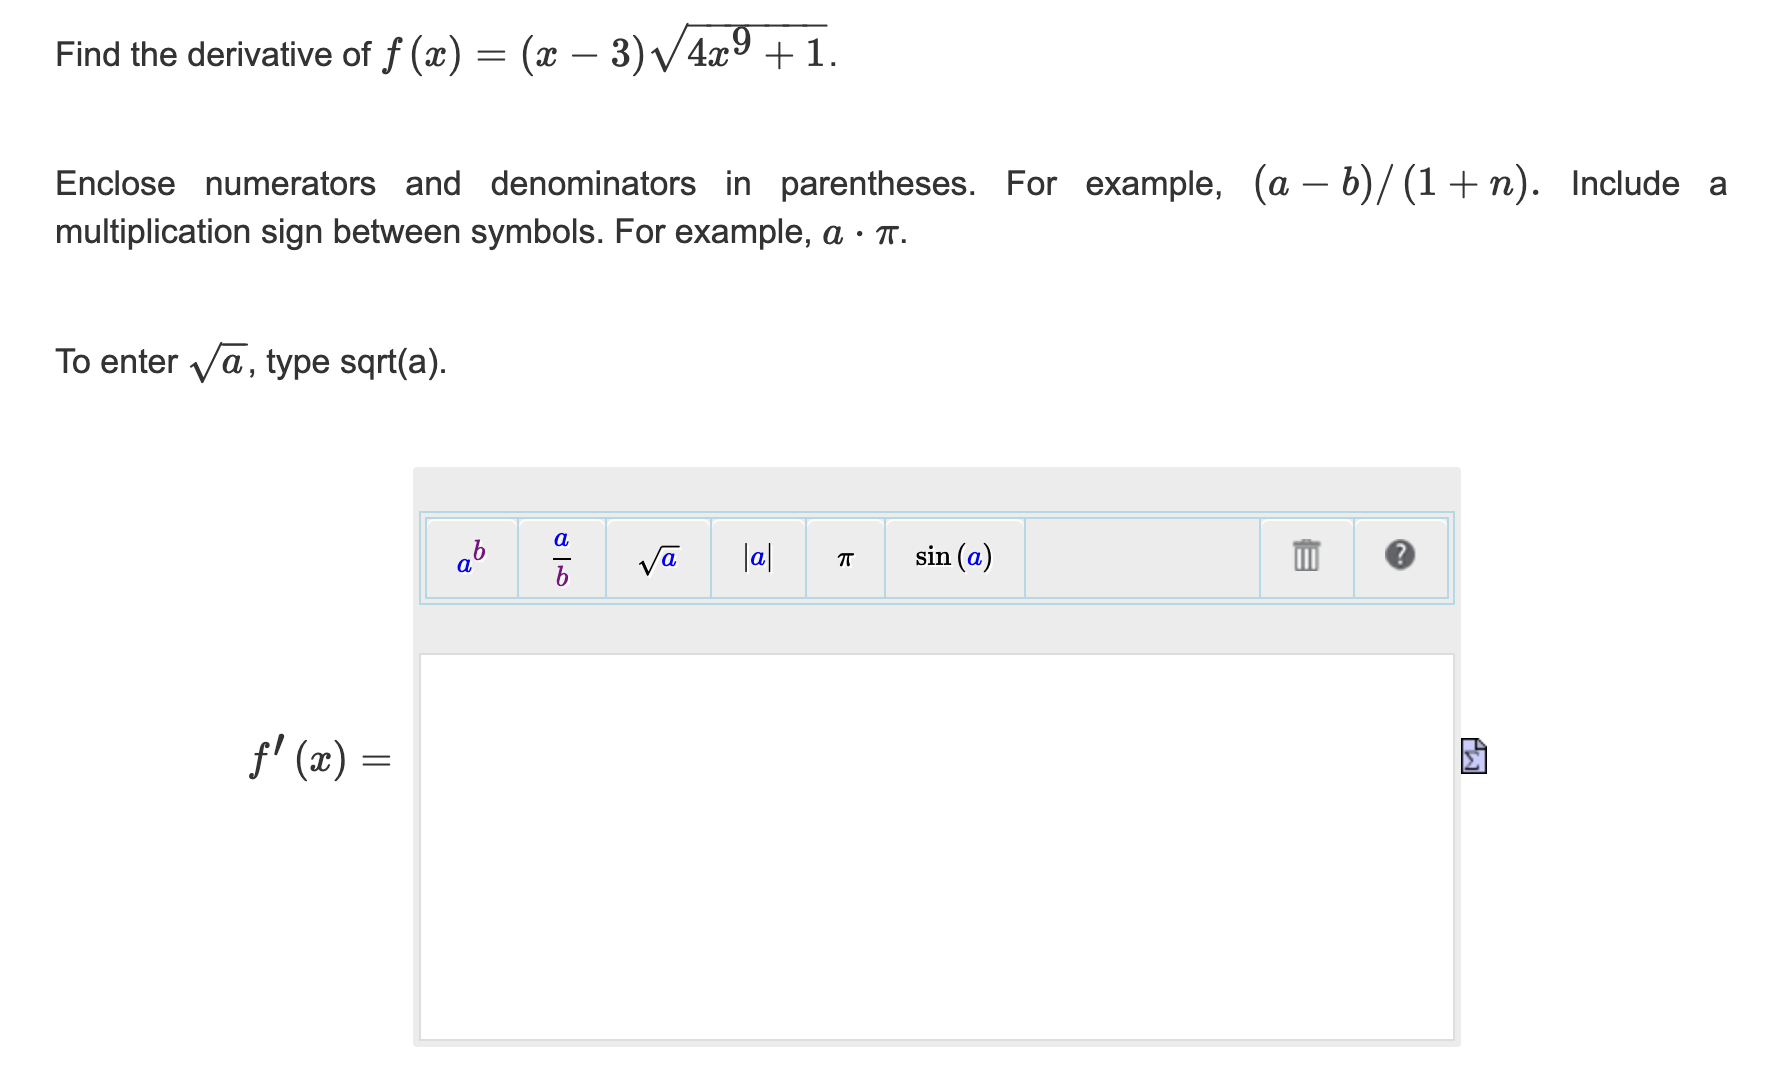Choose the sin(a) toolbar entry
The width and height of the screenshot is (1788, 1074).
click(x=952, y=558)
